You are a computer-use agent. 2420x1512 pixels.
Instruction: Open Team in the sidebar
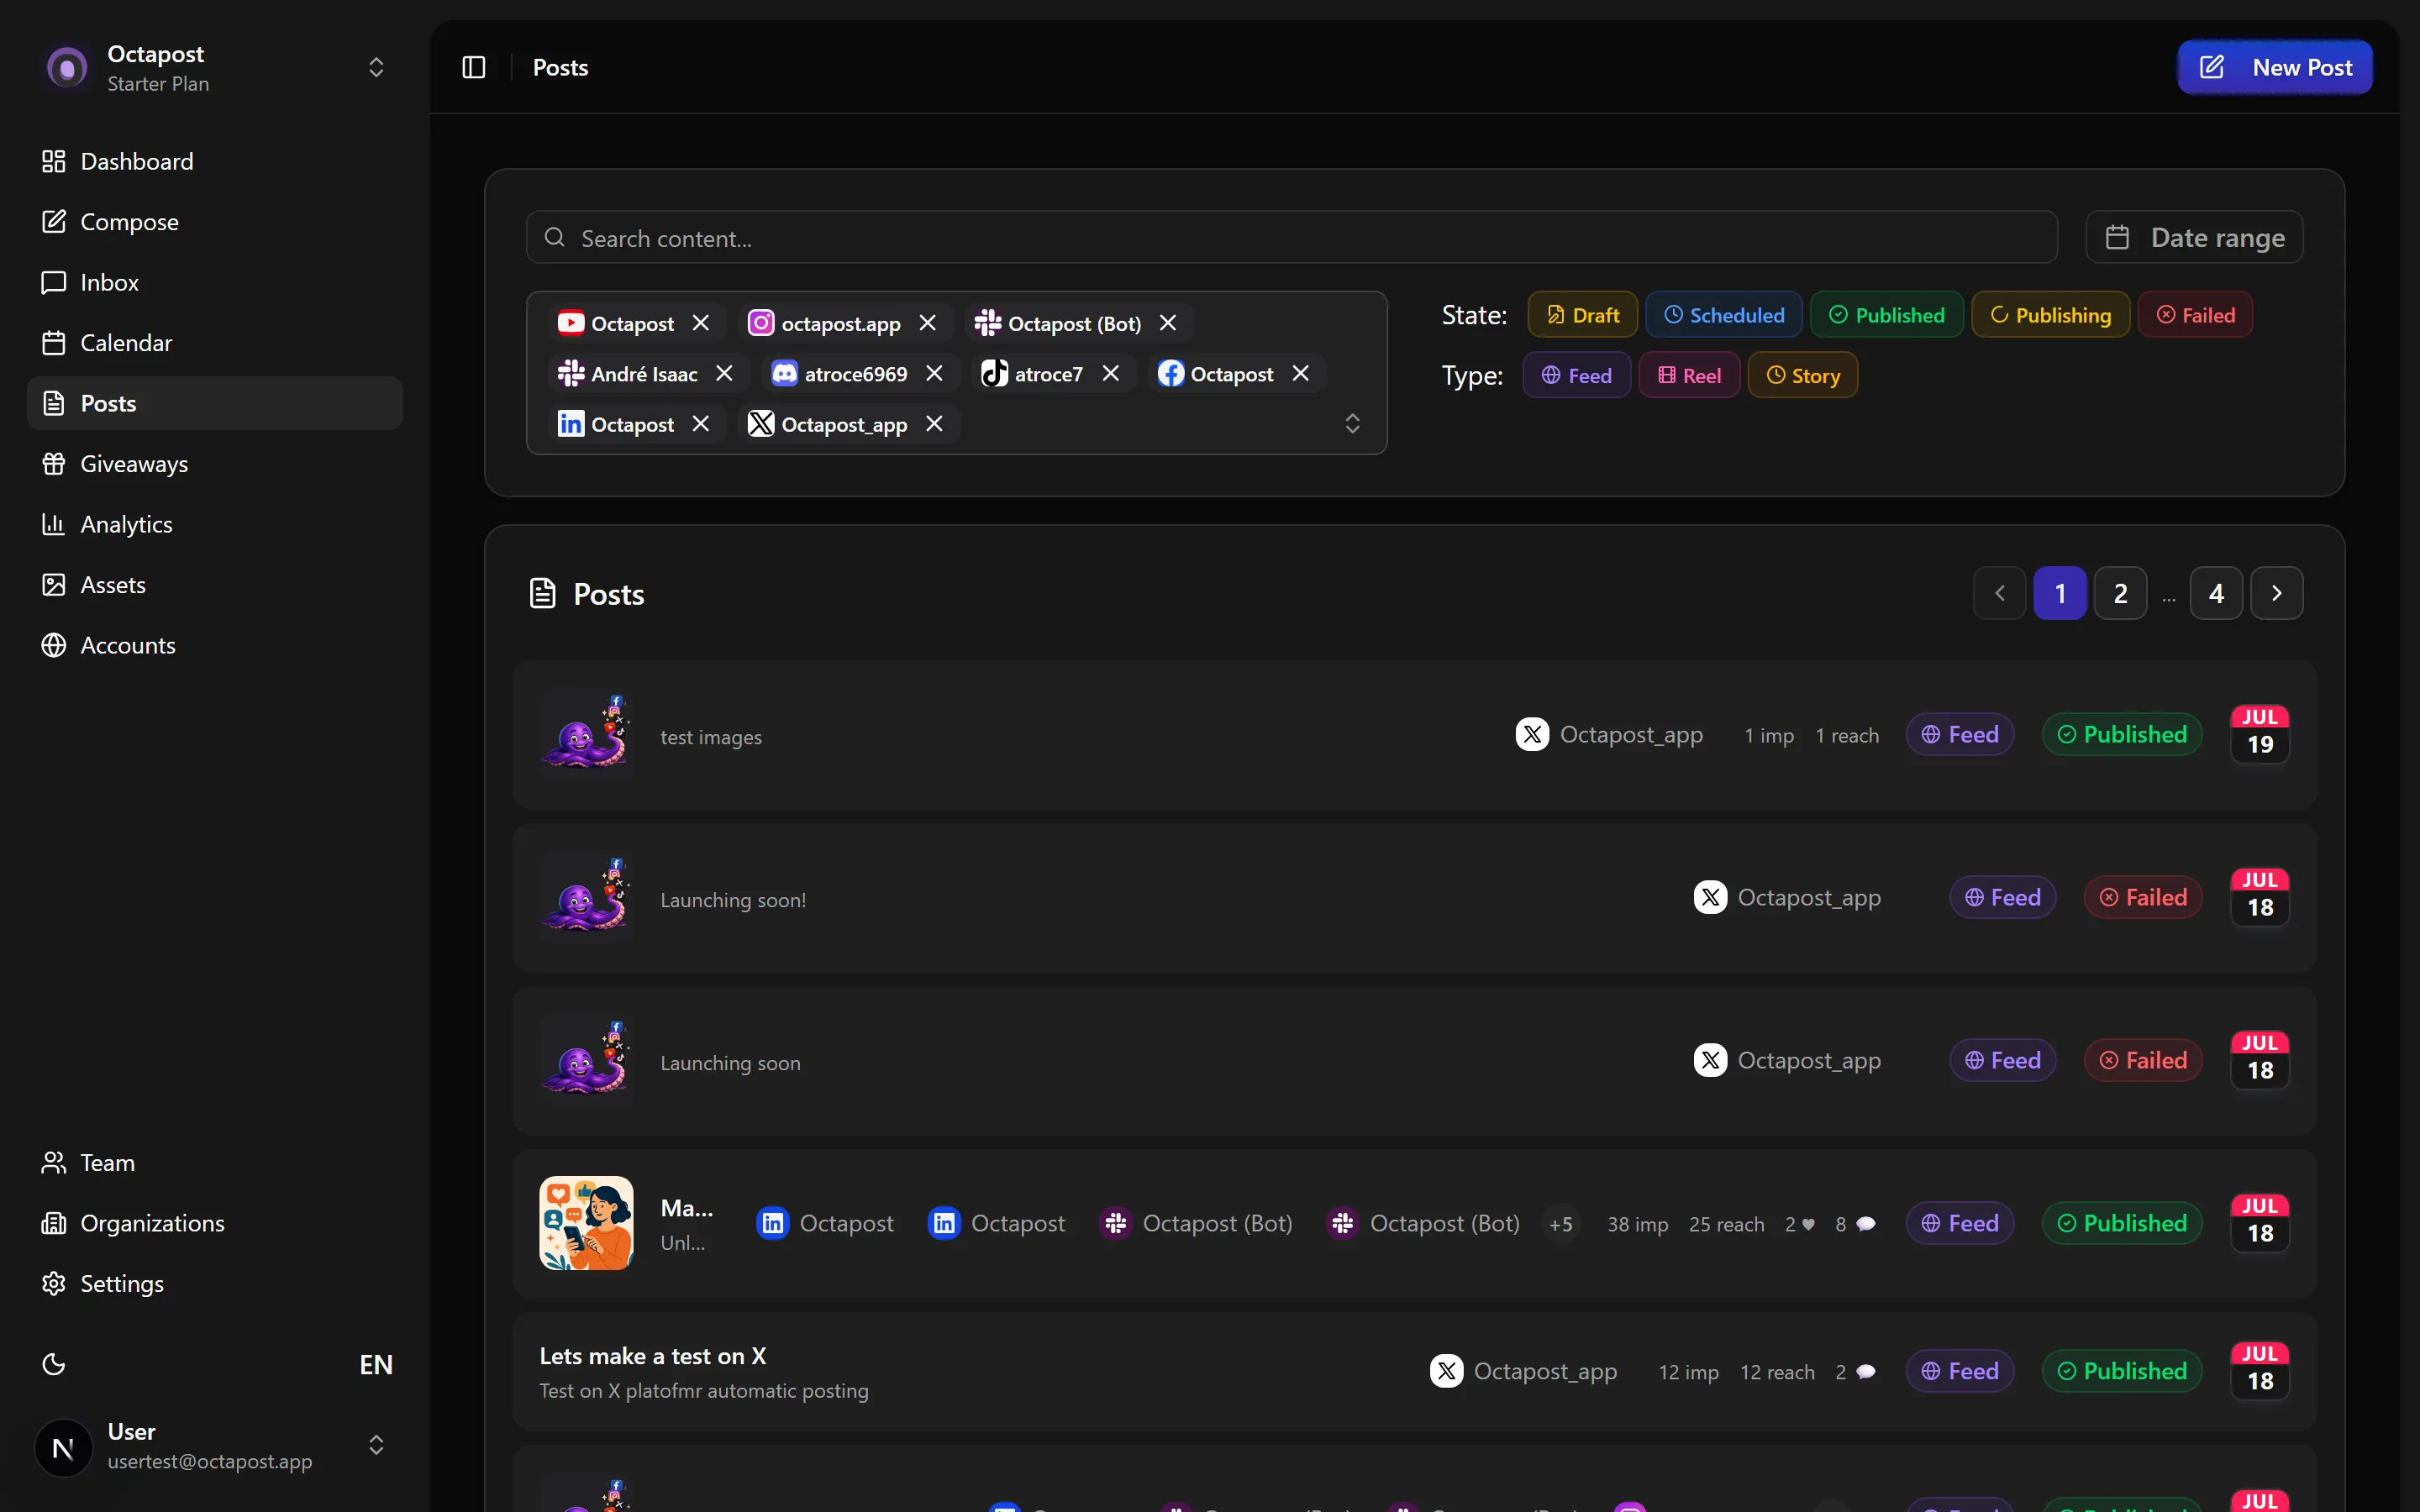point(215,1163)
